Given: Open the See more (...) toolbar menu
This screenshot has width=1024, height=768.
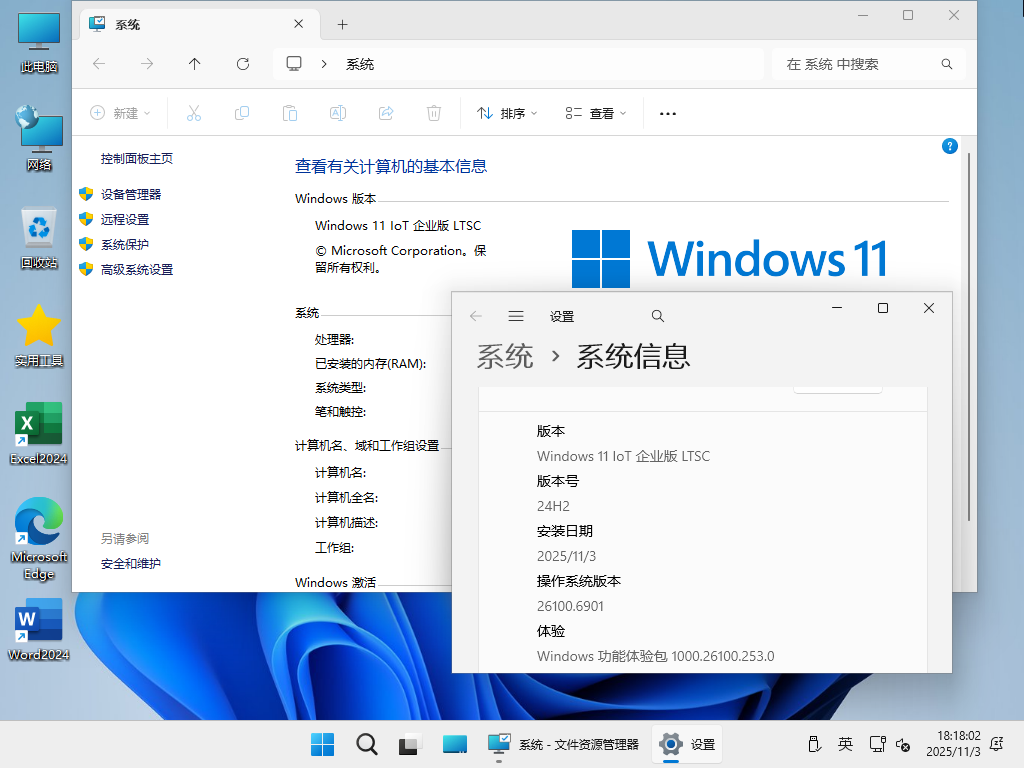Looking at the screenshot, I should tap(667, 113).
